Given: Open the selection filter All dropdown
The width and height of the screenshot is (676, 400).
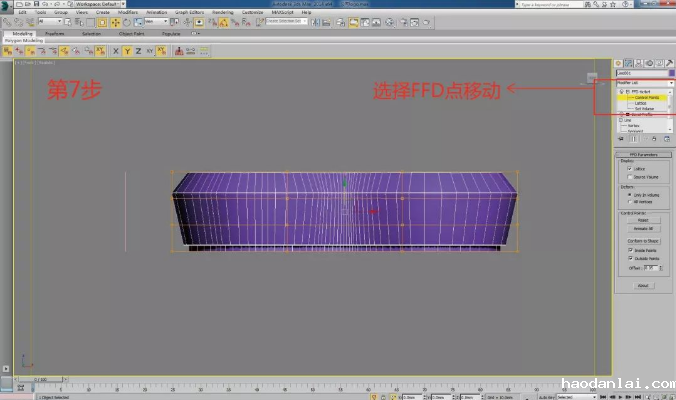Looking at the screenshot, I should click(x=50, y=21).
